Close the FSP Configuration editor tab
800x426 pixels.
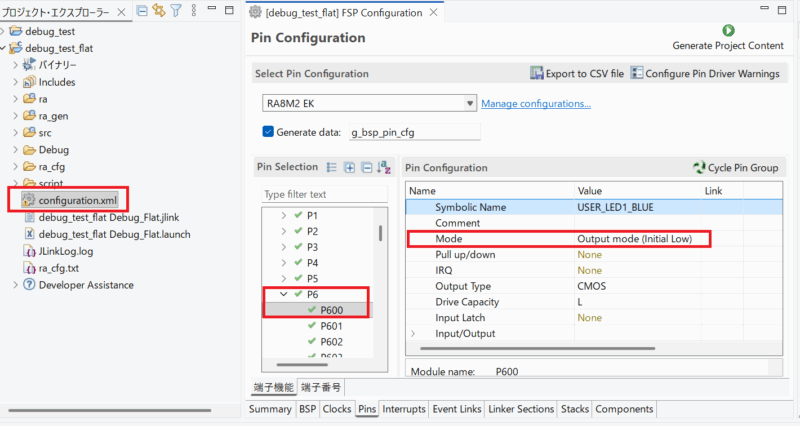[433, 12]
